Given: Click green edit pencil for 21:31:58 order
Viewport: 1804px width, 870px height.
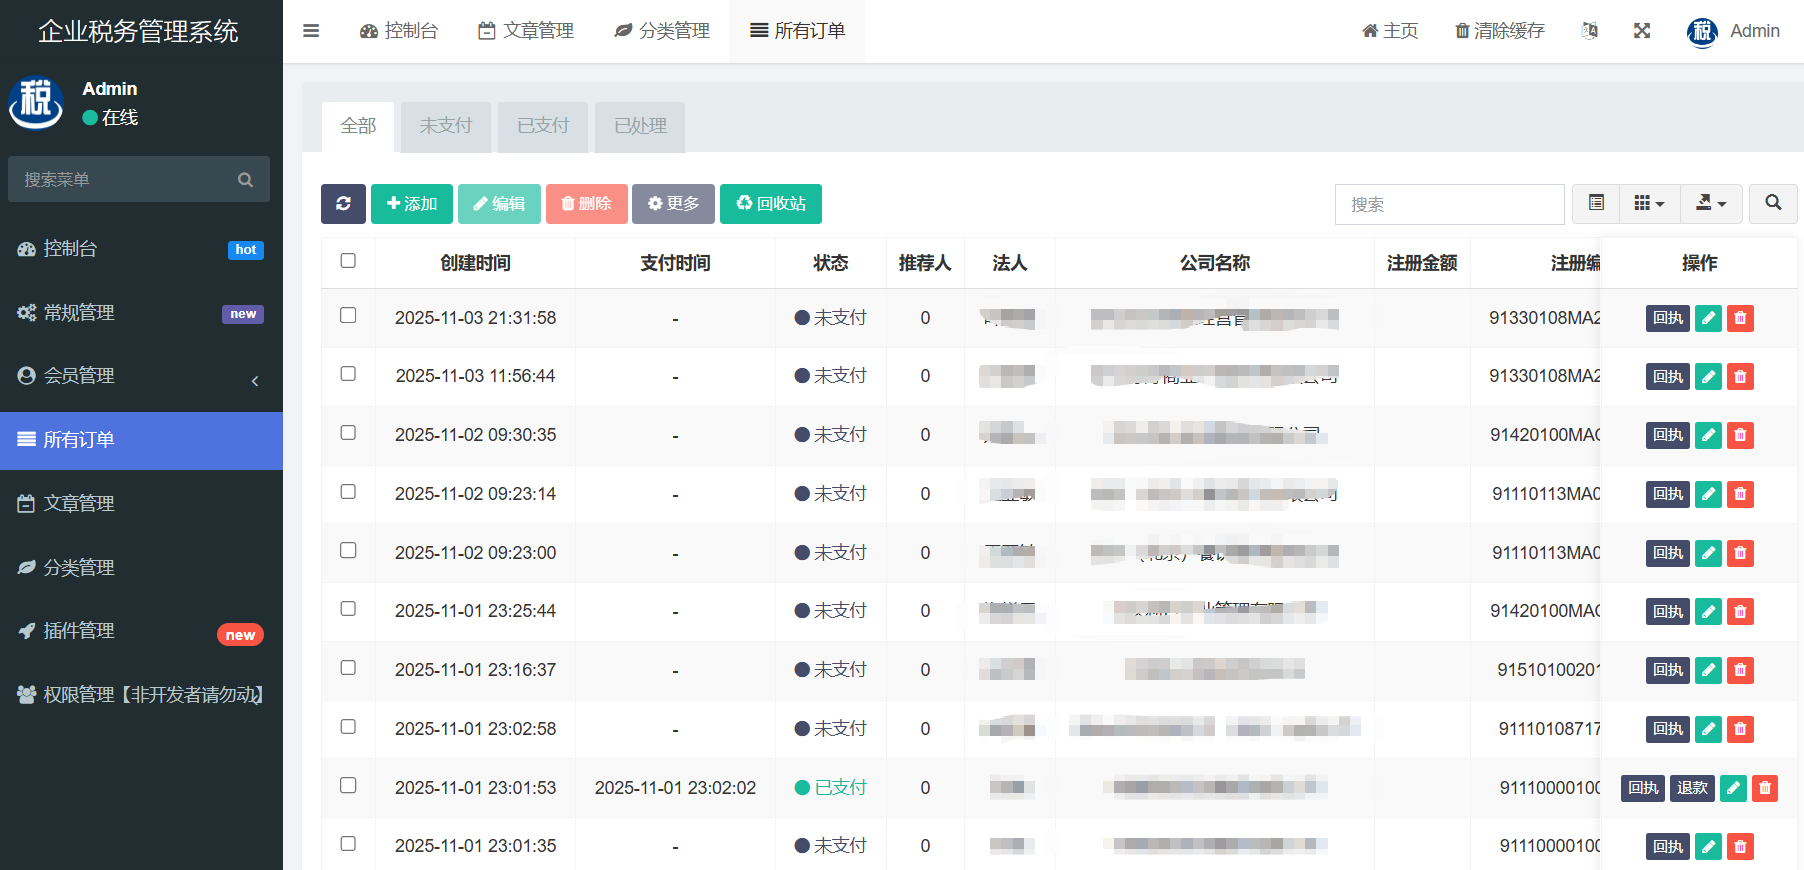Looking at the screenshot, I should 1708,319.
